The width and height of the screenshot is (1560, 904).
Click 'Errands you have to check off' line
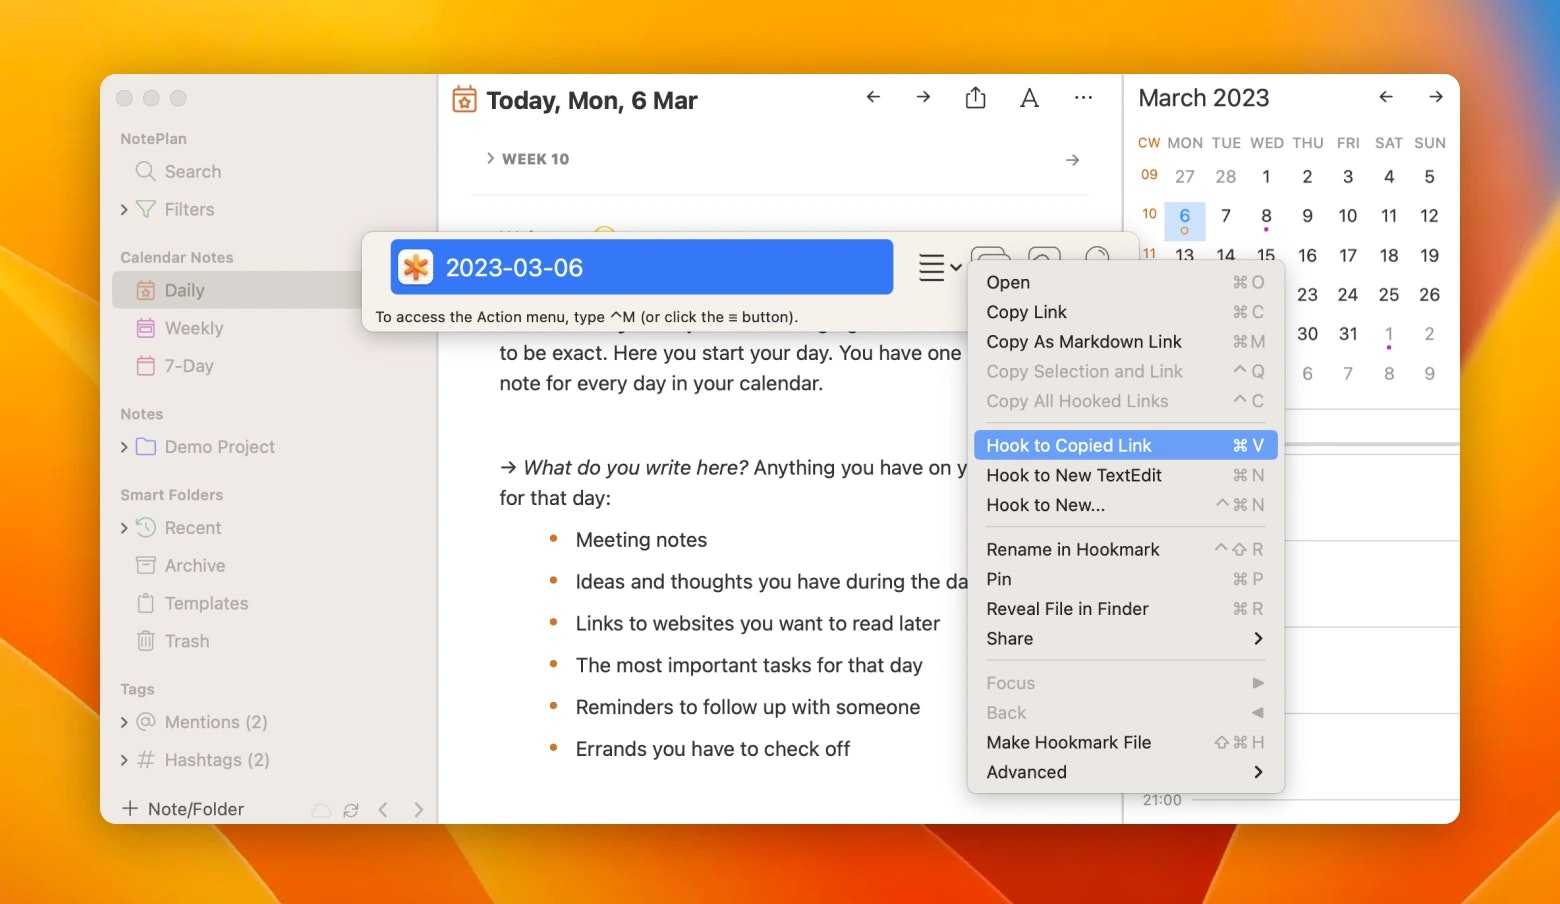712,749
